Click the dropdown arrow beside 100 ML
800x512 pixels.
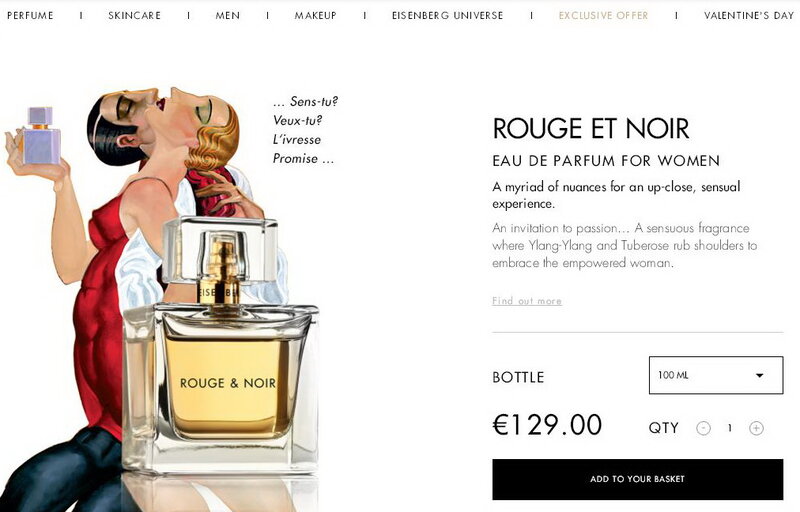759,375
